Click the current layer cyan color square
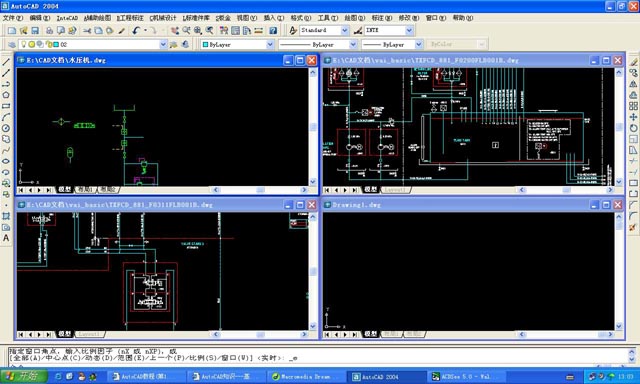640x384 pixels. point(56,44)
